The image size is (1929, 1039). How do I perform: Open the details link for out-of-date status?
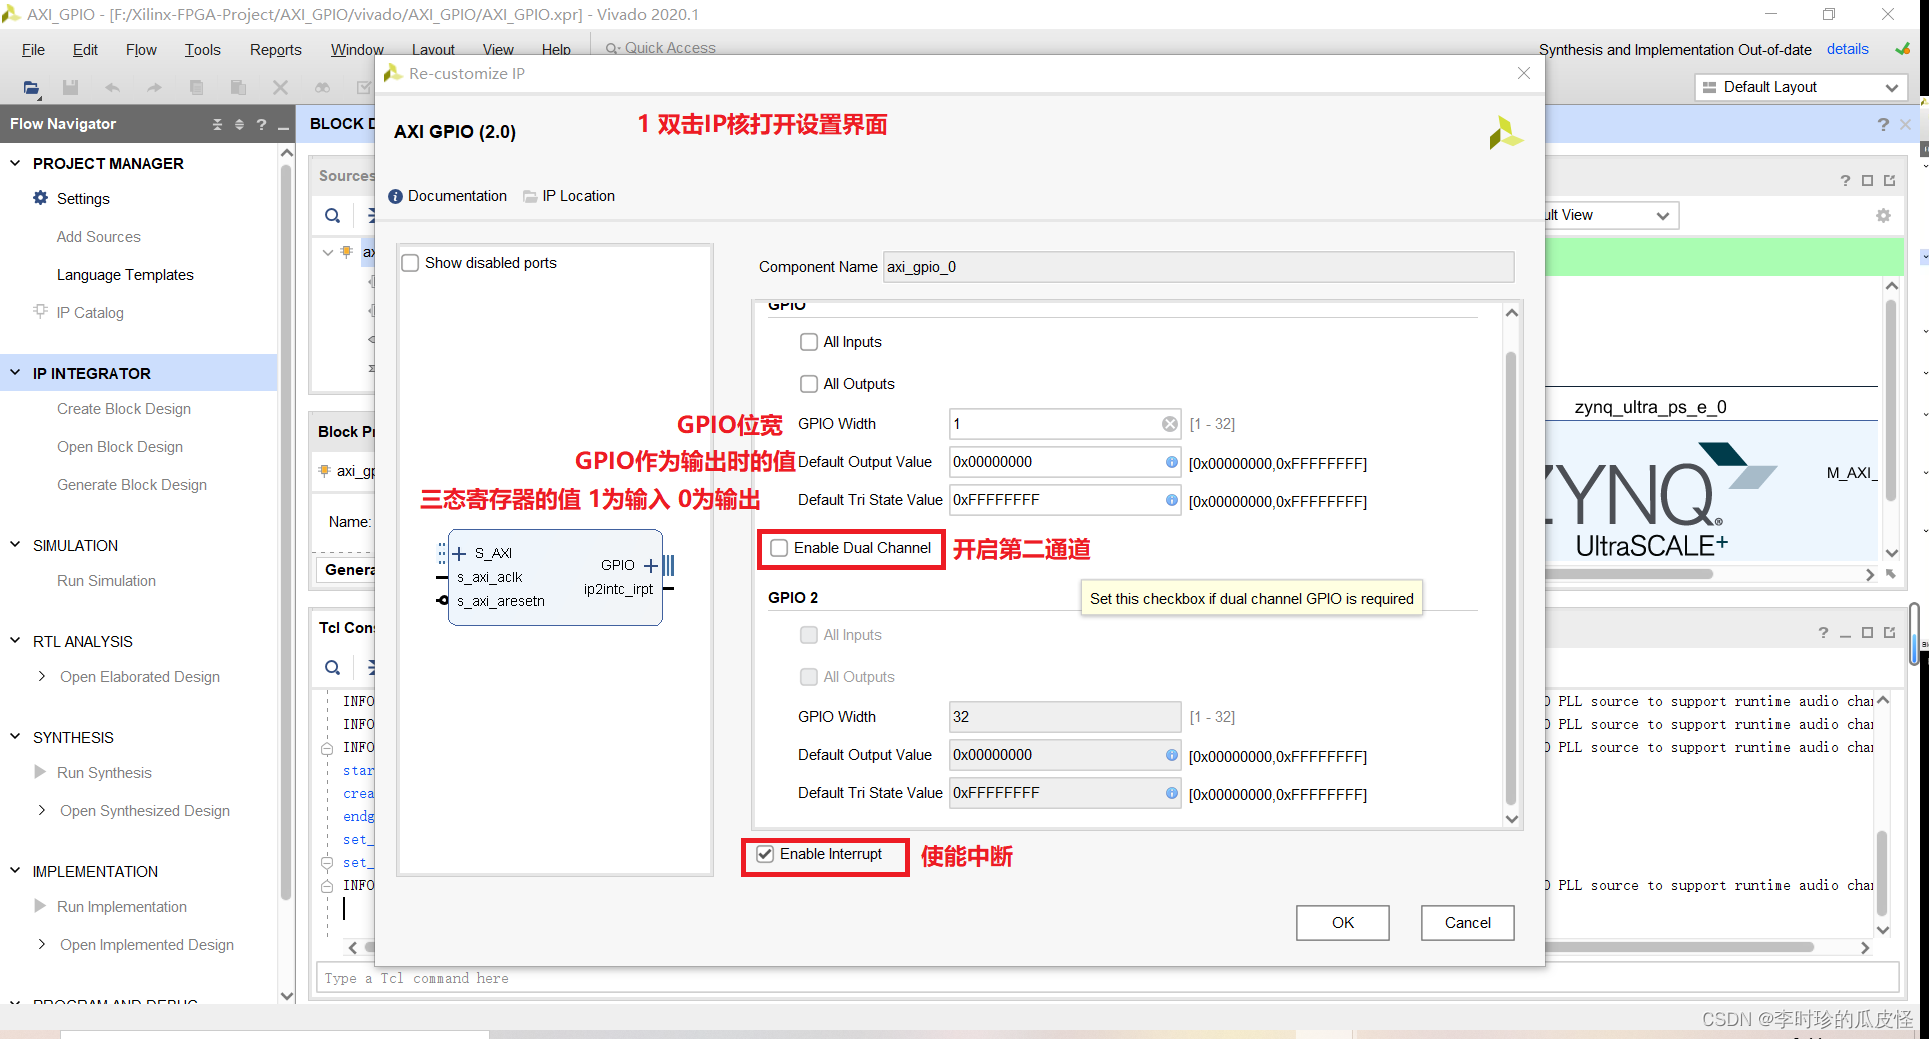coord(1847,49)
